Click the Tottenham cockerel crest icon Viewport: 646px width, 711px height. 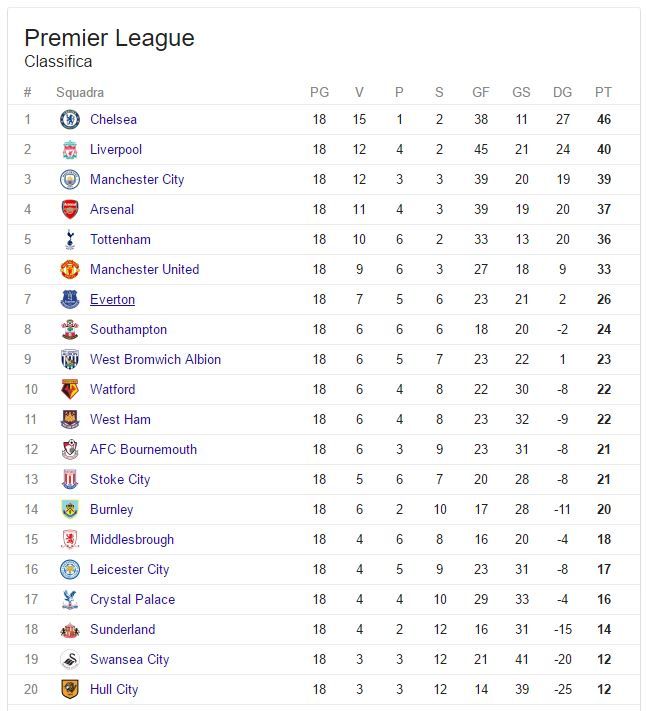(70, 239)
